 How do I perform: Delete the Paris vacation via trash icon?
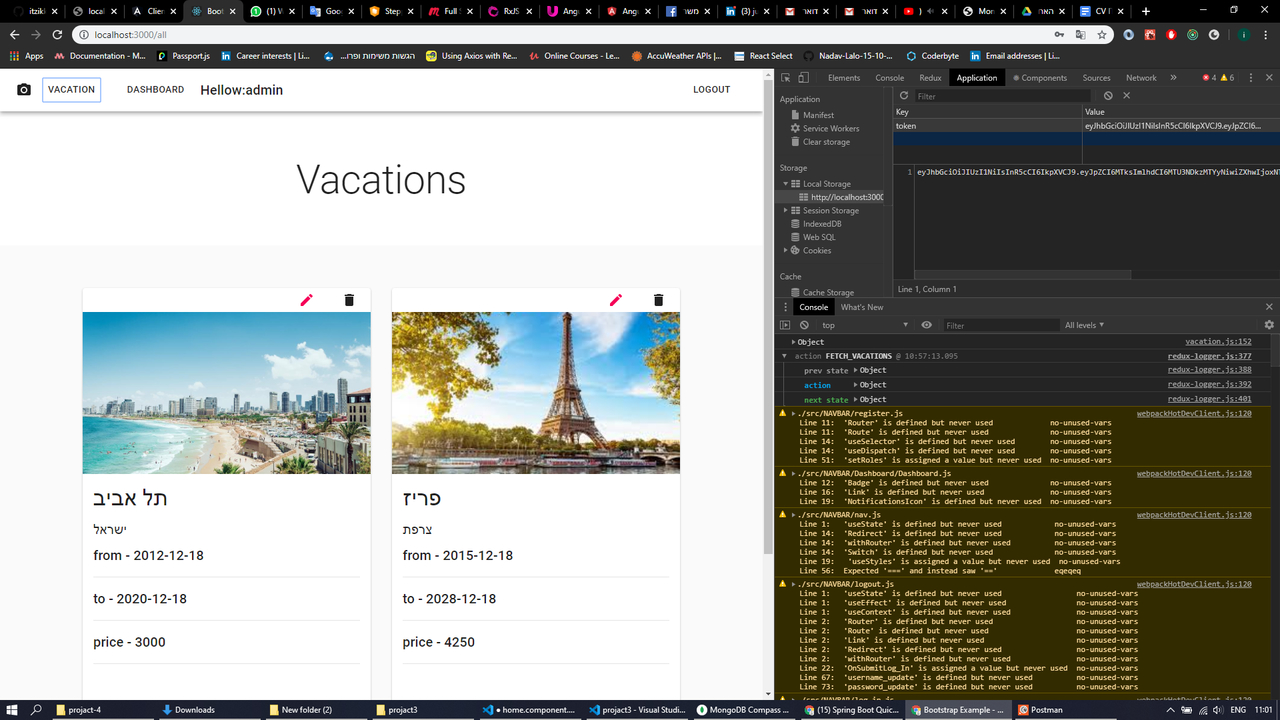click(658, 299)
